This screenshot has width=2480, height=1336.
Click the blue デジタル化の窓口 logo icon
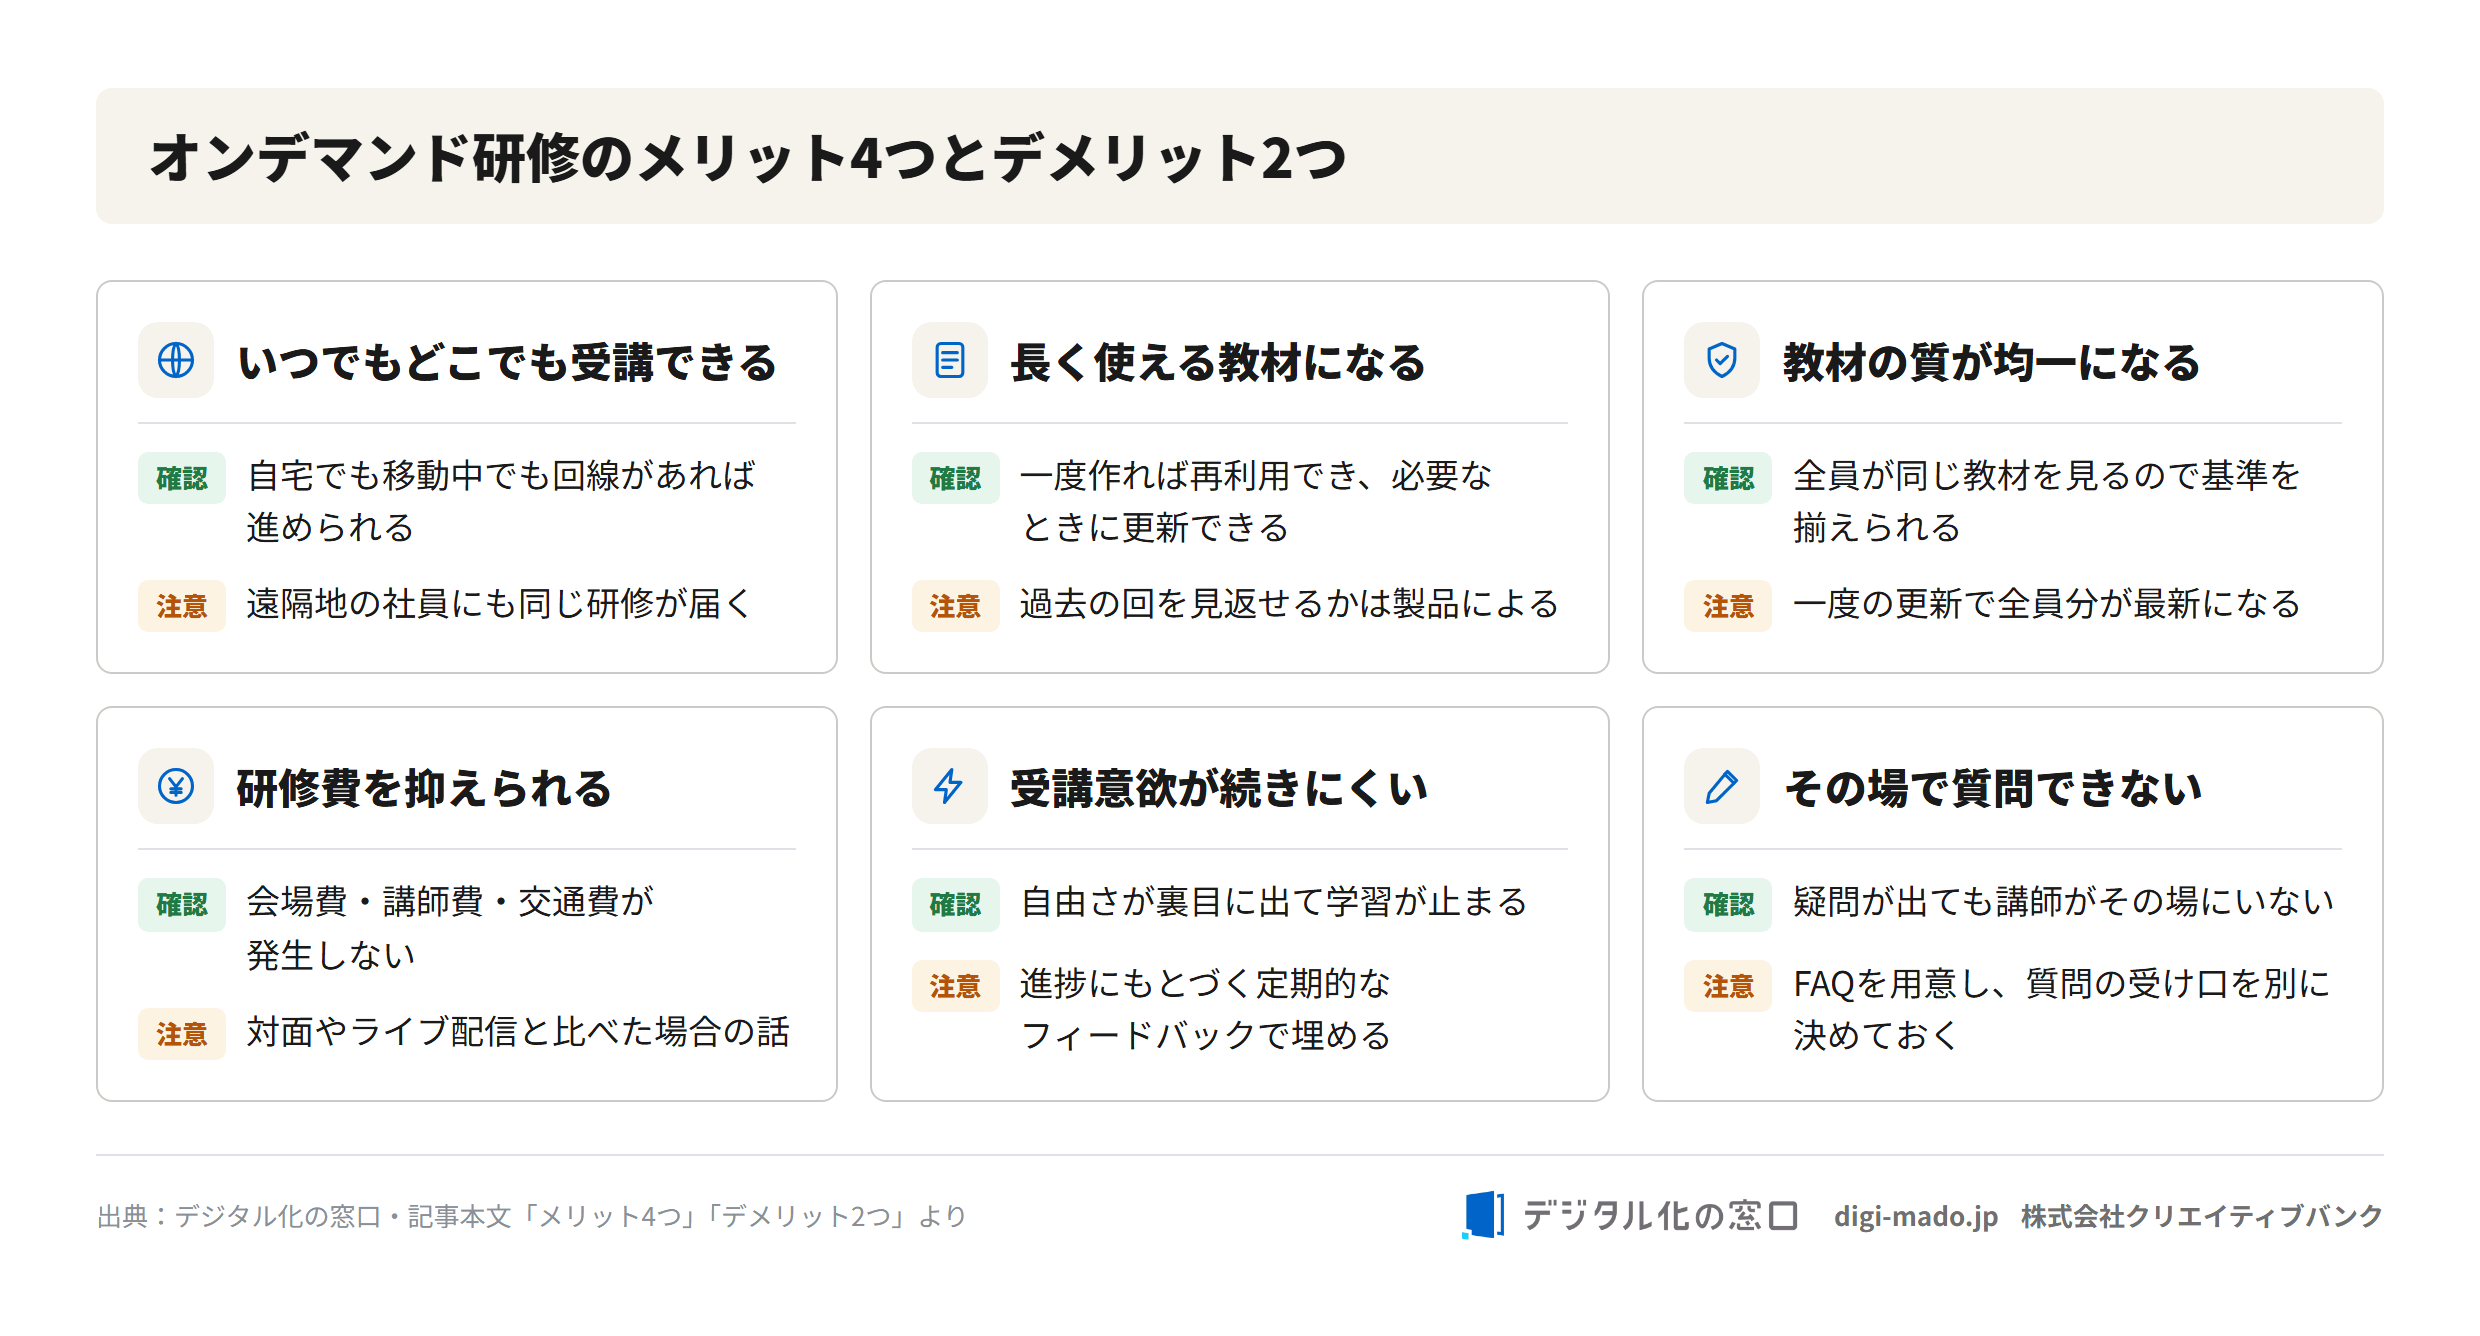pos(1483,1215)
